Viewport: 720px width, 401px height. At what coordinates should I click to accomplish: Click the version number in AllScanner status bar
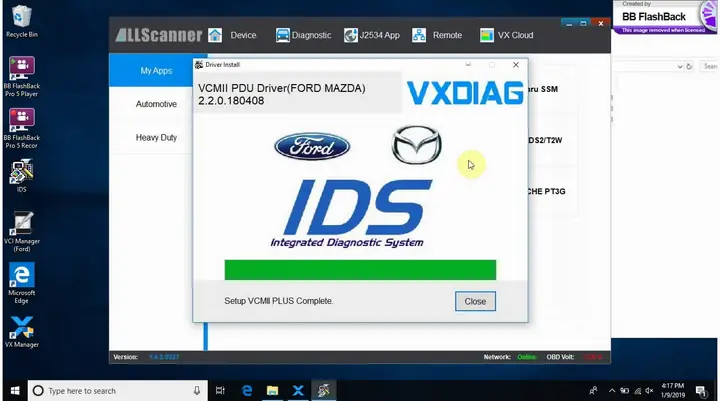(x=164, y=357)
